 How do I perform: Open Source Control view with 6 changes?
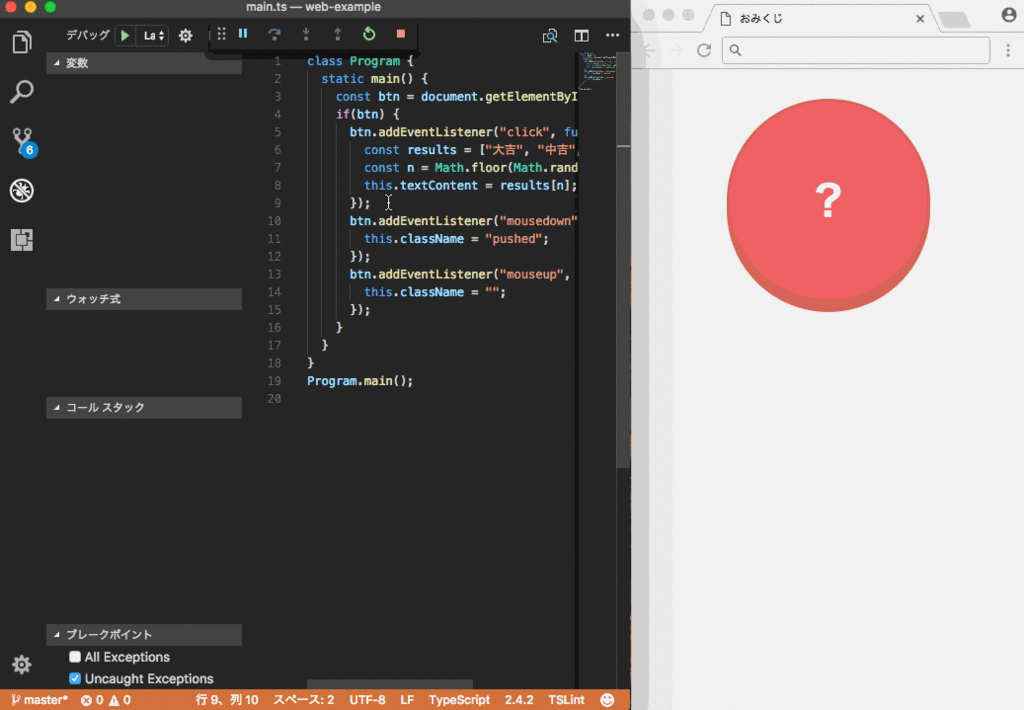[23, 142]
